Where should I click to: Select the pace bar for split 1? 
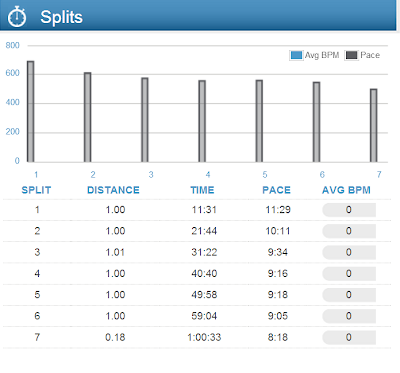pos(30,112)
